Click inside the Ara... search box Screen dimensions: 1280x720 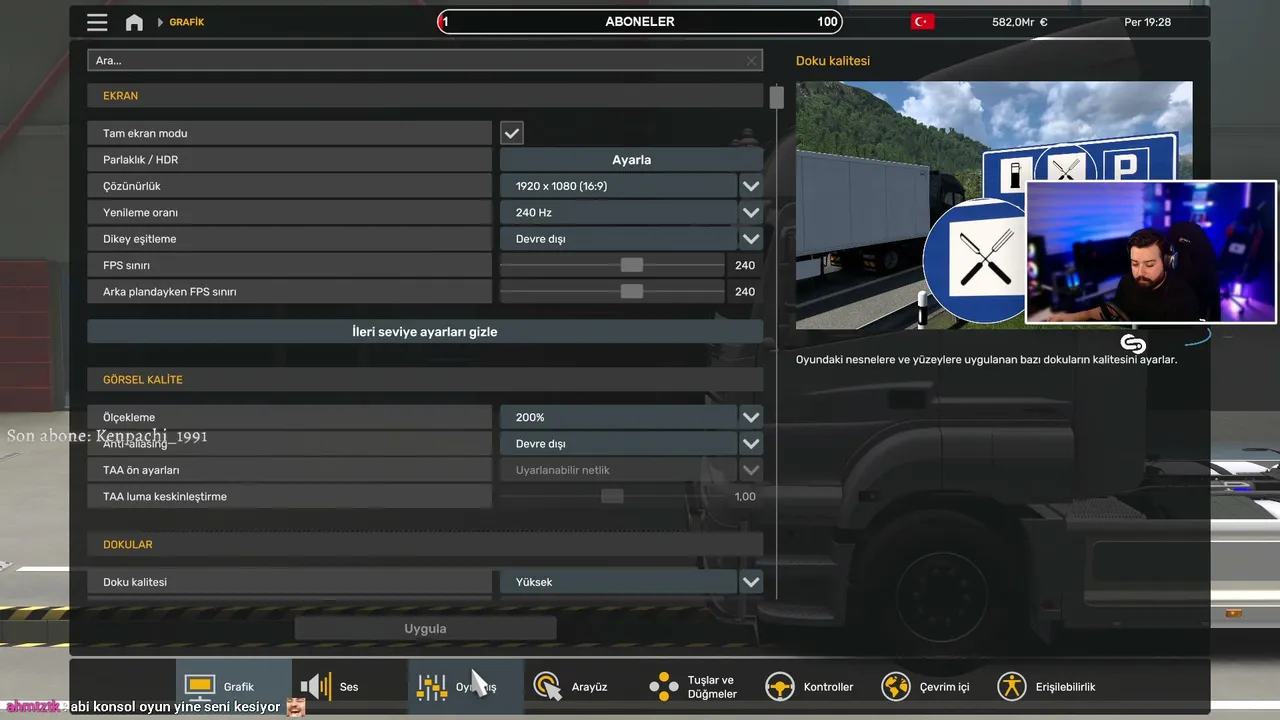click(x=424, y=61)
